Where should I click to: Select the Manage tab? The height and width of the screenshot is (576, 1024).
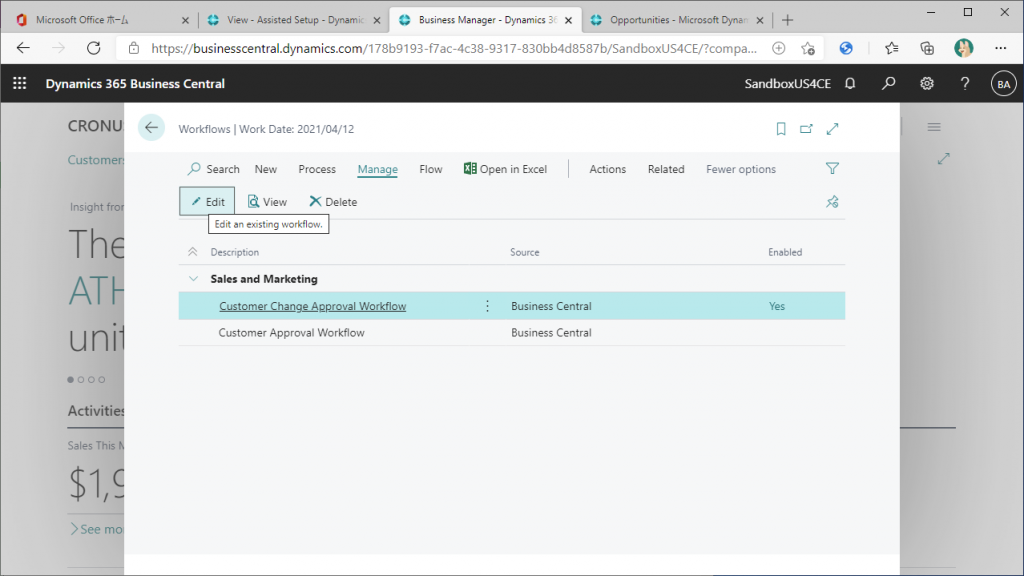point(377,169)
